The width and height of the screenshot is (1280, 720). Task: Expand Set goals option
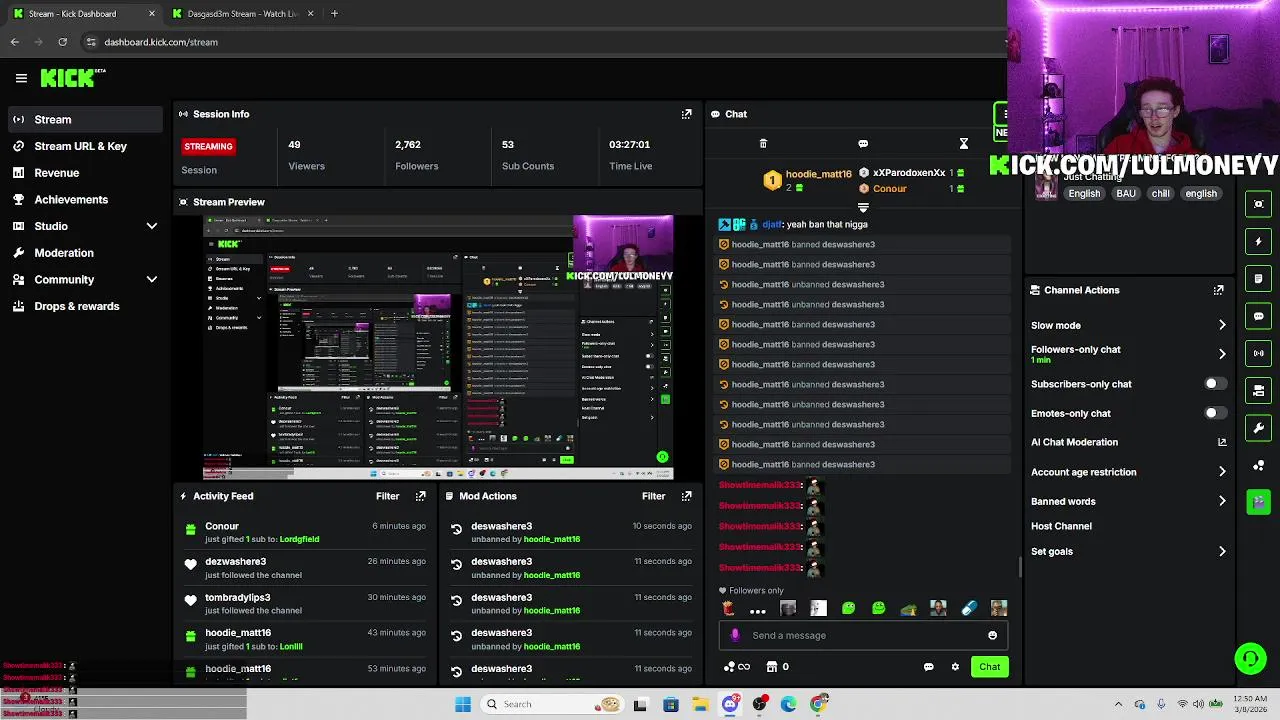click(x=1221, y=551)
